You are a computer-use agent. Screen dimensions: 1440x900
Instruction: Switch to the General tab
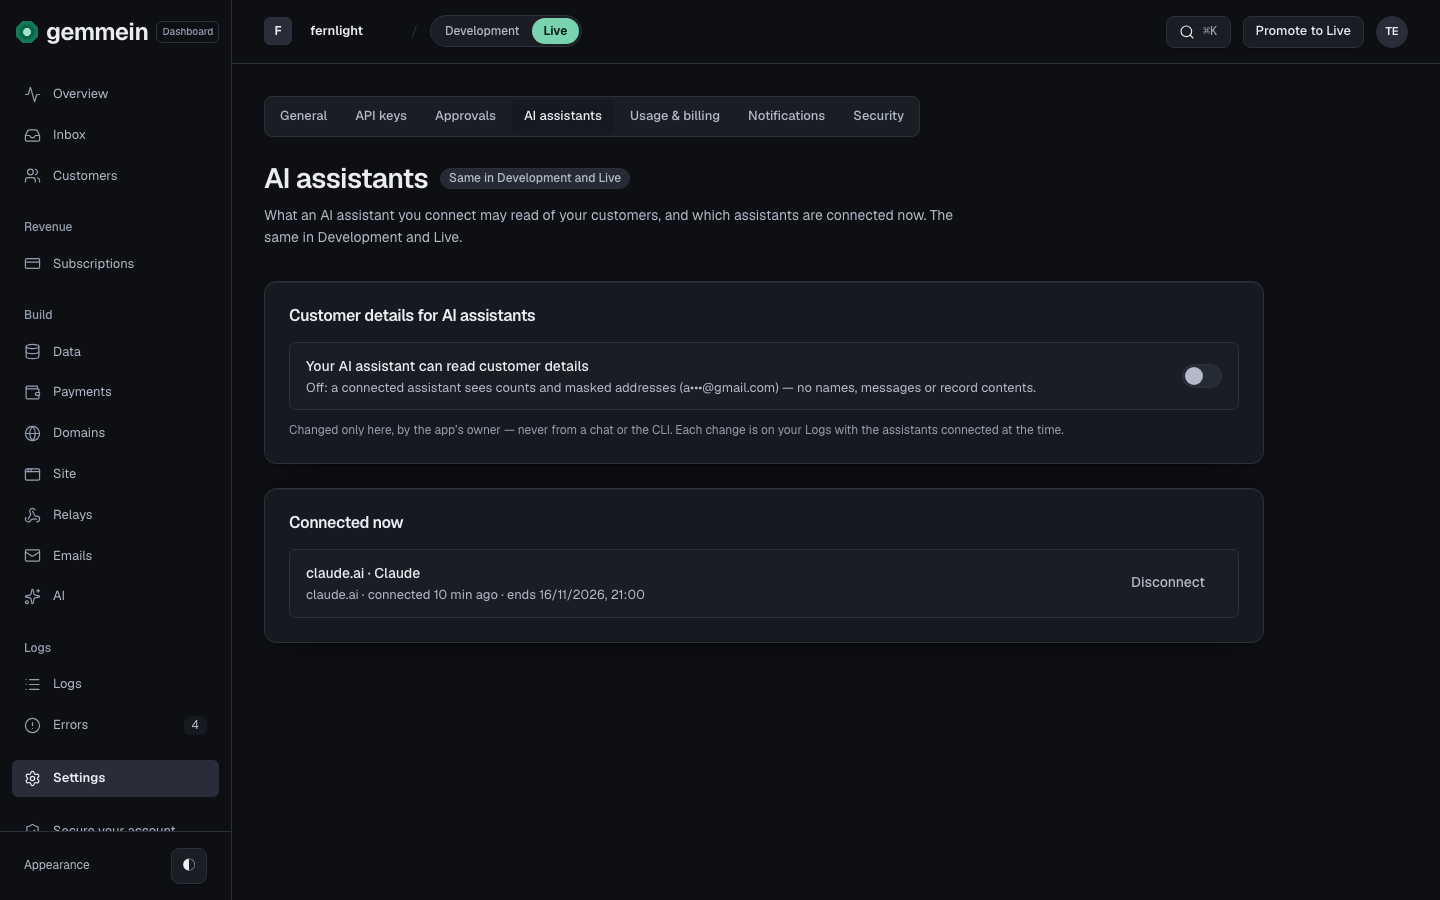pos(304,116)
